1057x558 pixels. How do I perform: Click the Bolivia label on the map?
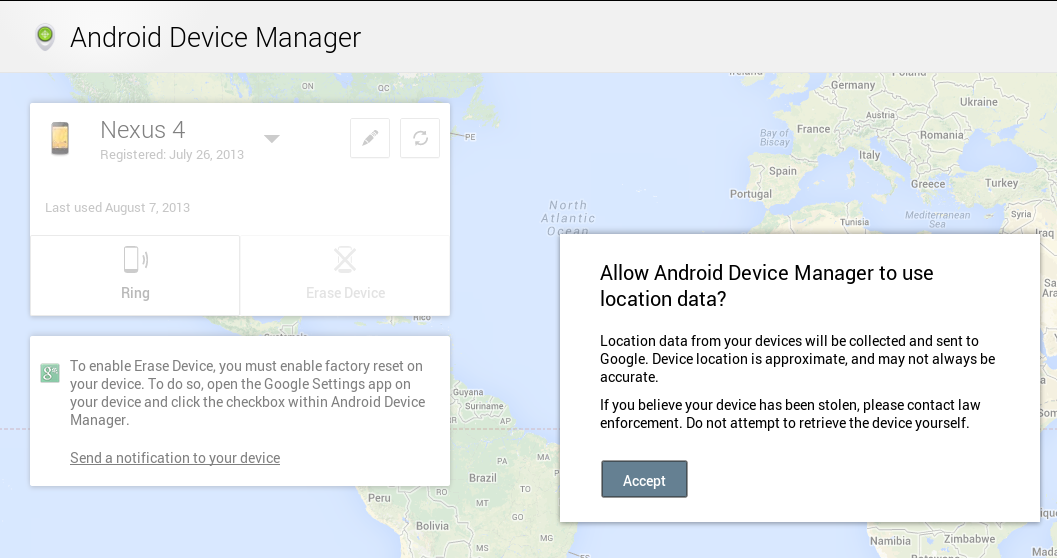[432, 526]
